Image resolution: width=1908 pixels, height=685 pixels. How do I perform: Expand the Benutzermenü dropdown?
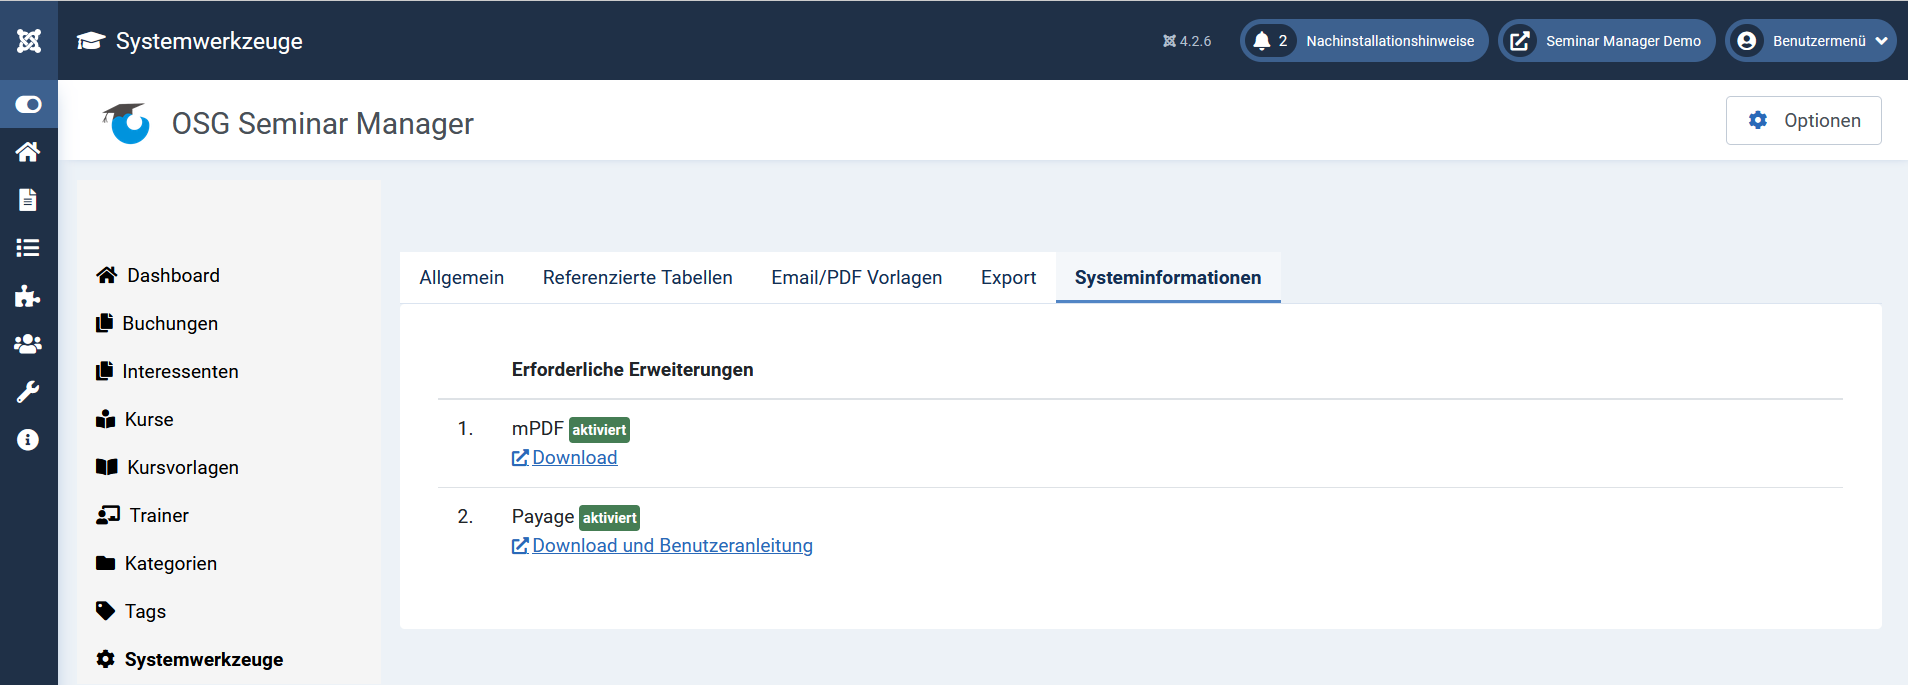click(x=1810, y=41)
